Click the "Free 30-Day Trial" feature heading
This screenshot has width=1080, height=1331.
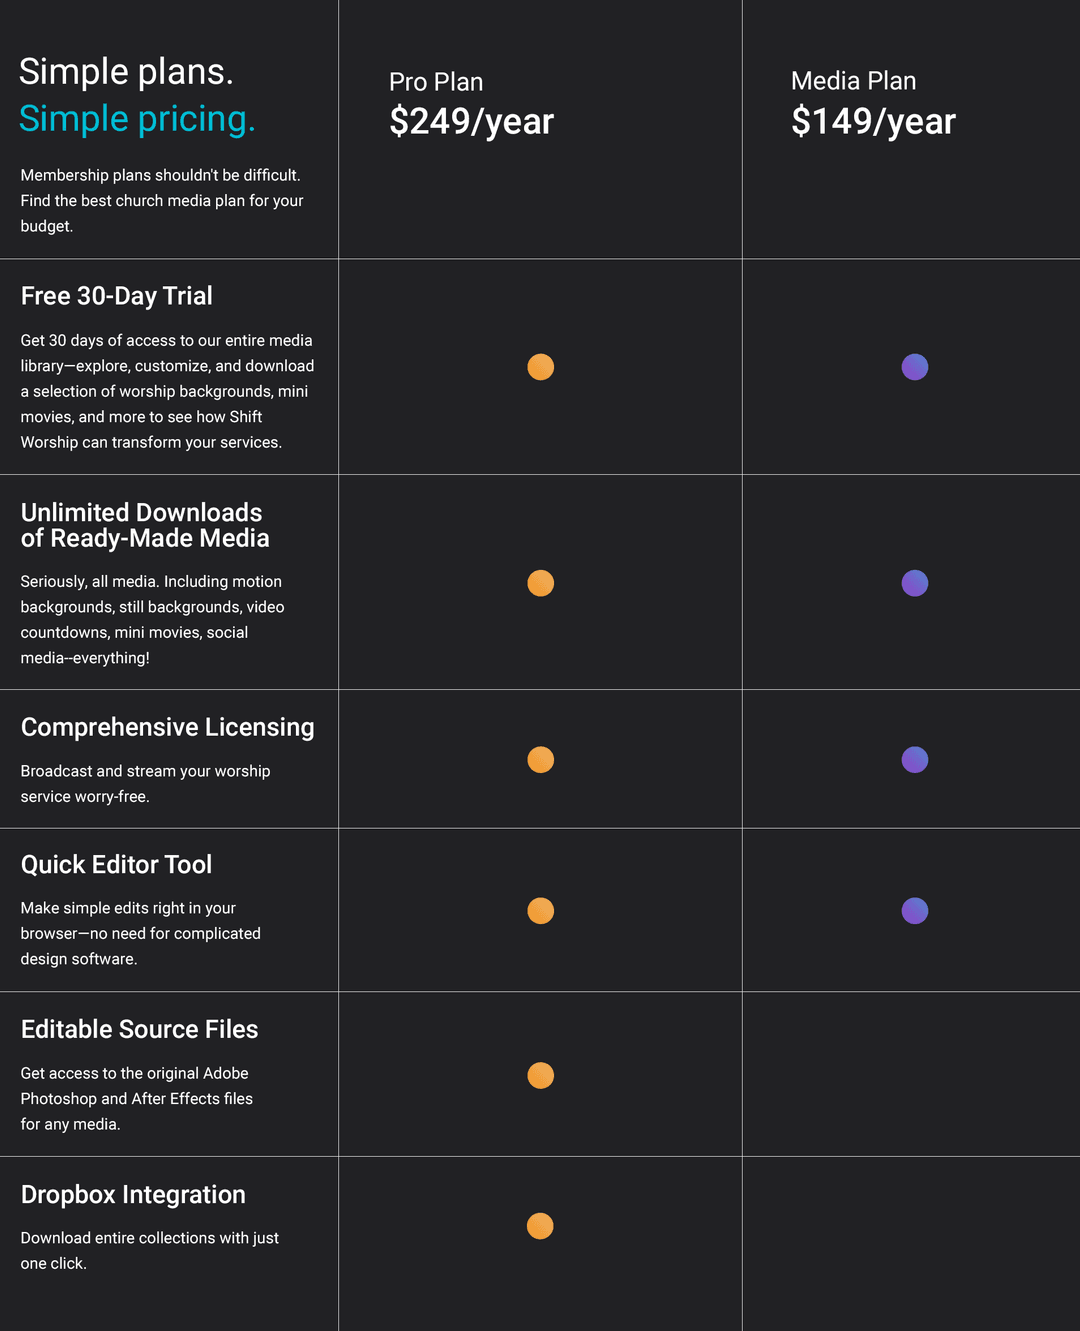pos(116,296)
